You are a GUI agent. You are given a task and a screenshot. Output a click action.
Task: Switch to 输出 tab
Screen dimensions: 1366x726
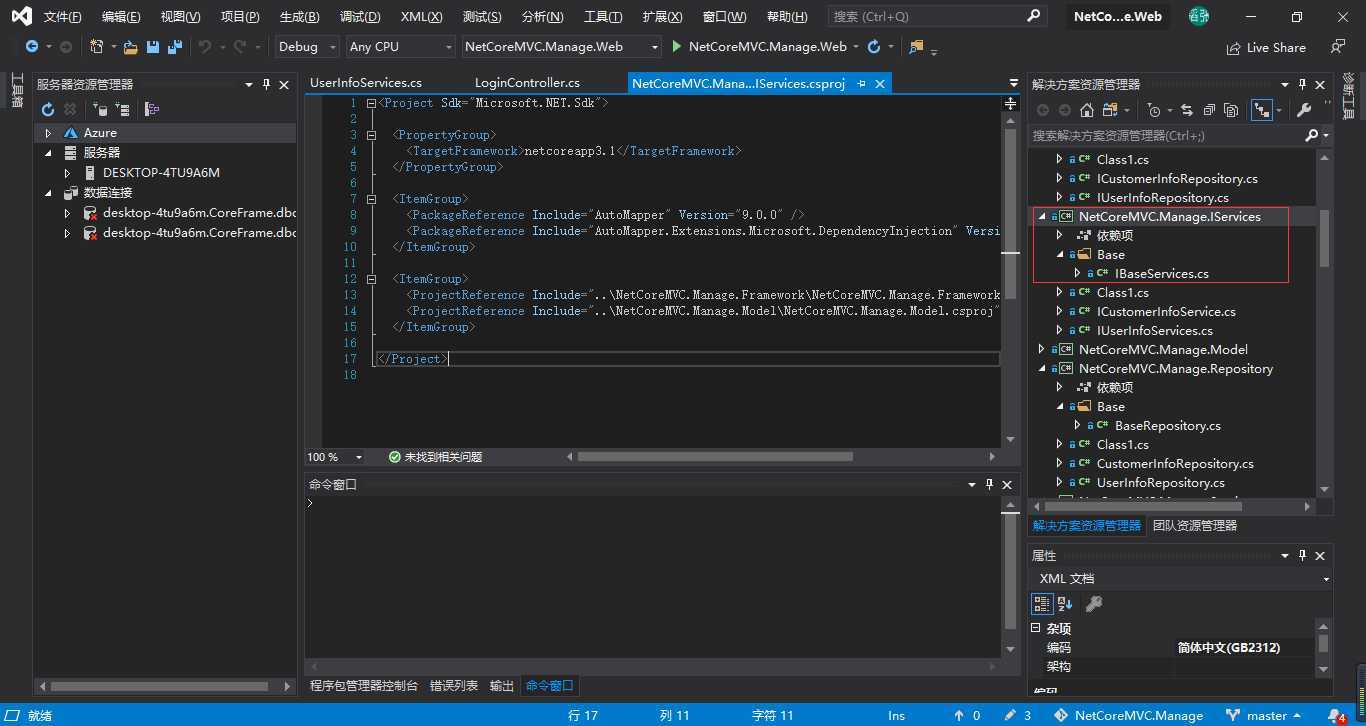502,686
